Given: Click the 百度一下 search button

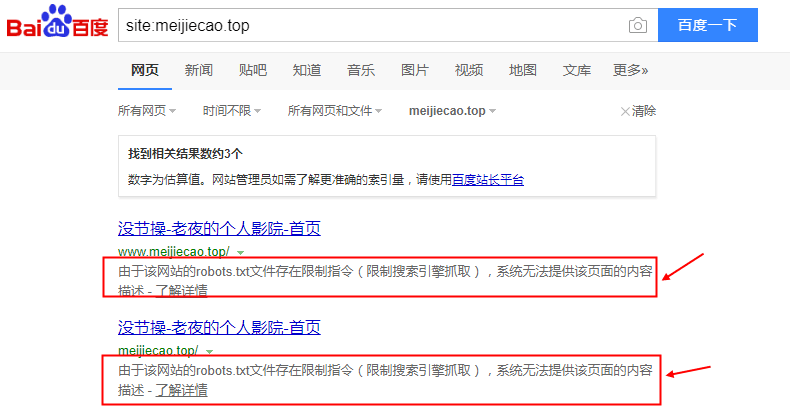Looking at the screenshot, I should (x=707, y=25).
